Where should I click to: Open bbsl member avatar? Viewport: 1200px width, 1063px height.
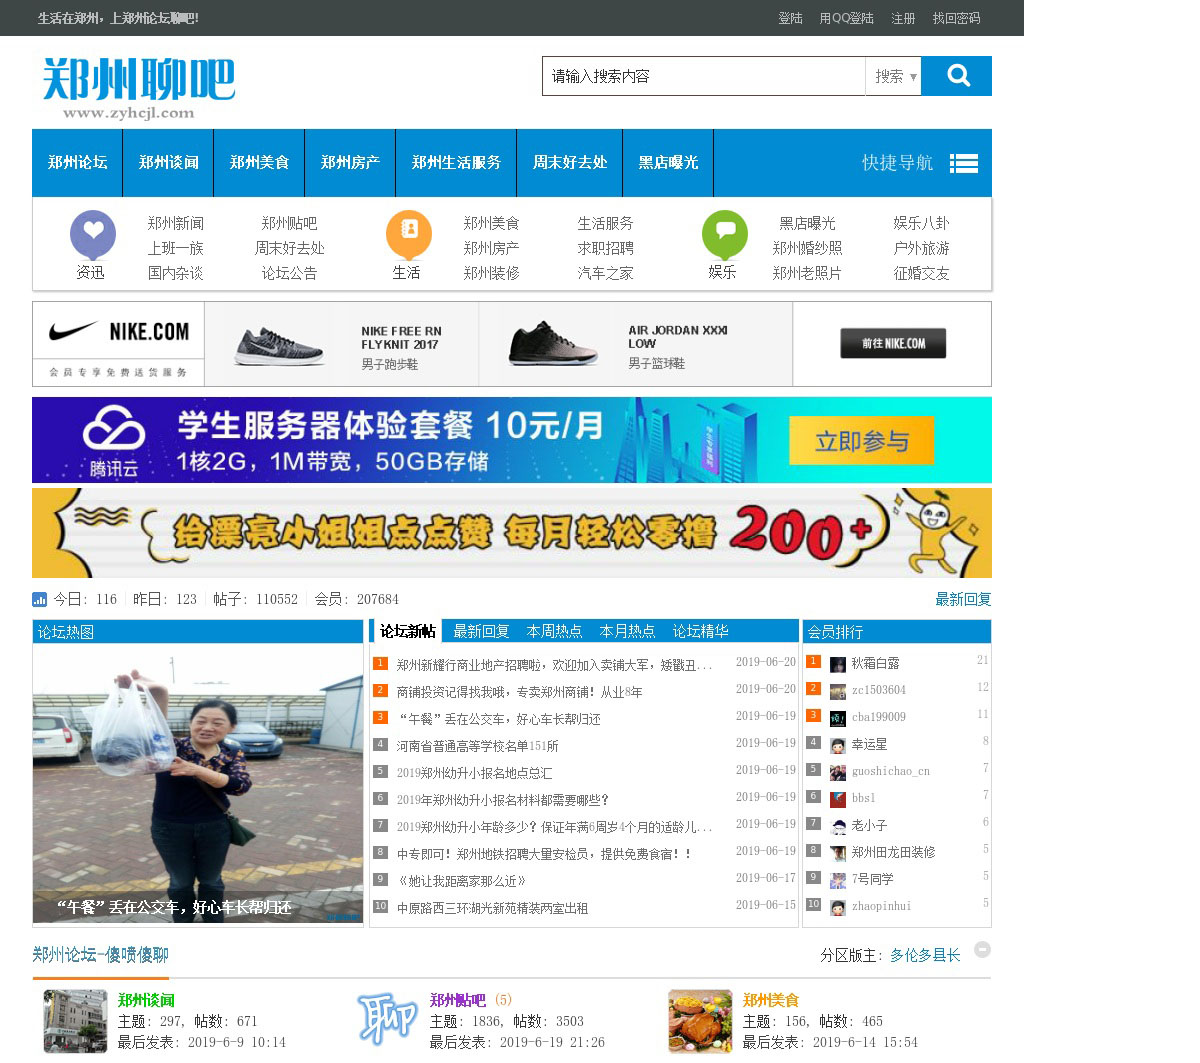tap(838, 799)
